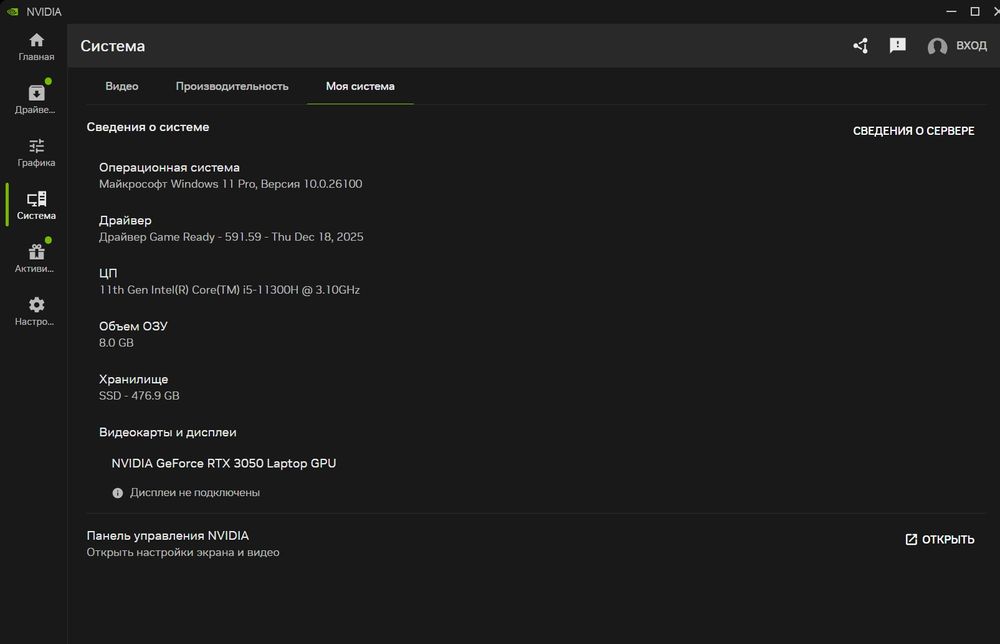
Task: Click the Game Ready 591.59 driver text
Action: pos(231,237)
